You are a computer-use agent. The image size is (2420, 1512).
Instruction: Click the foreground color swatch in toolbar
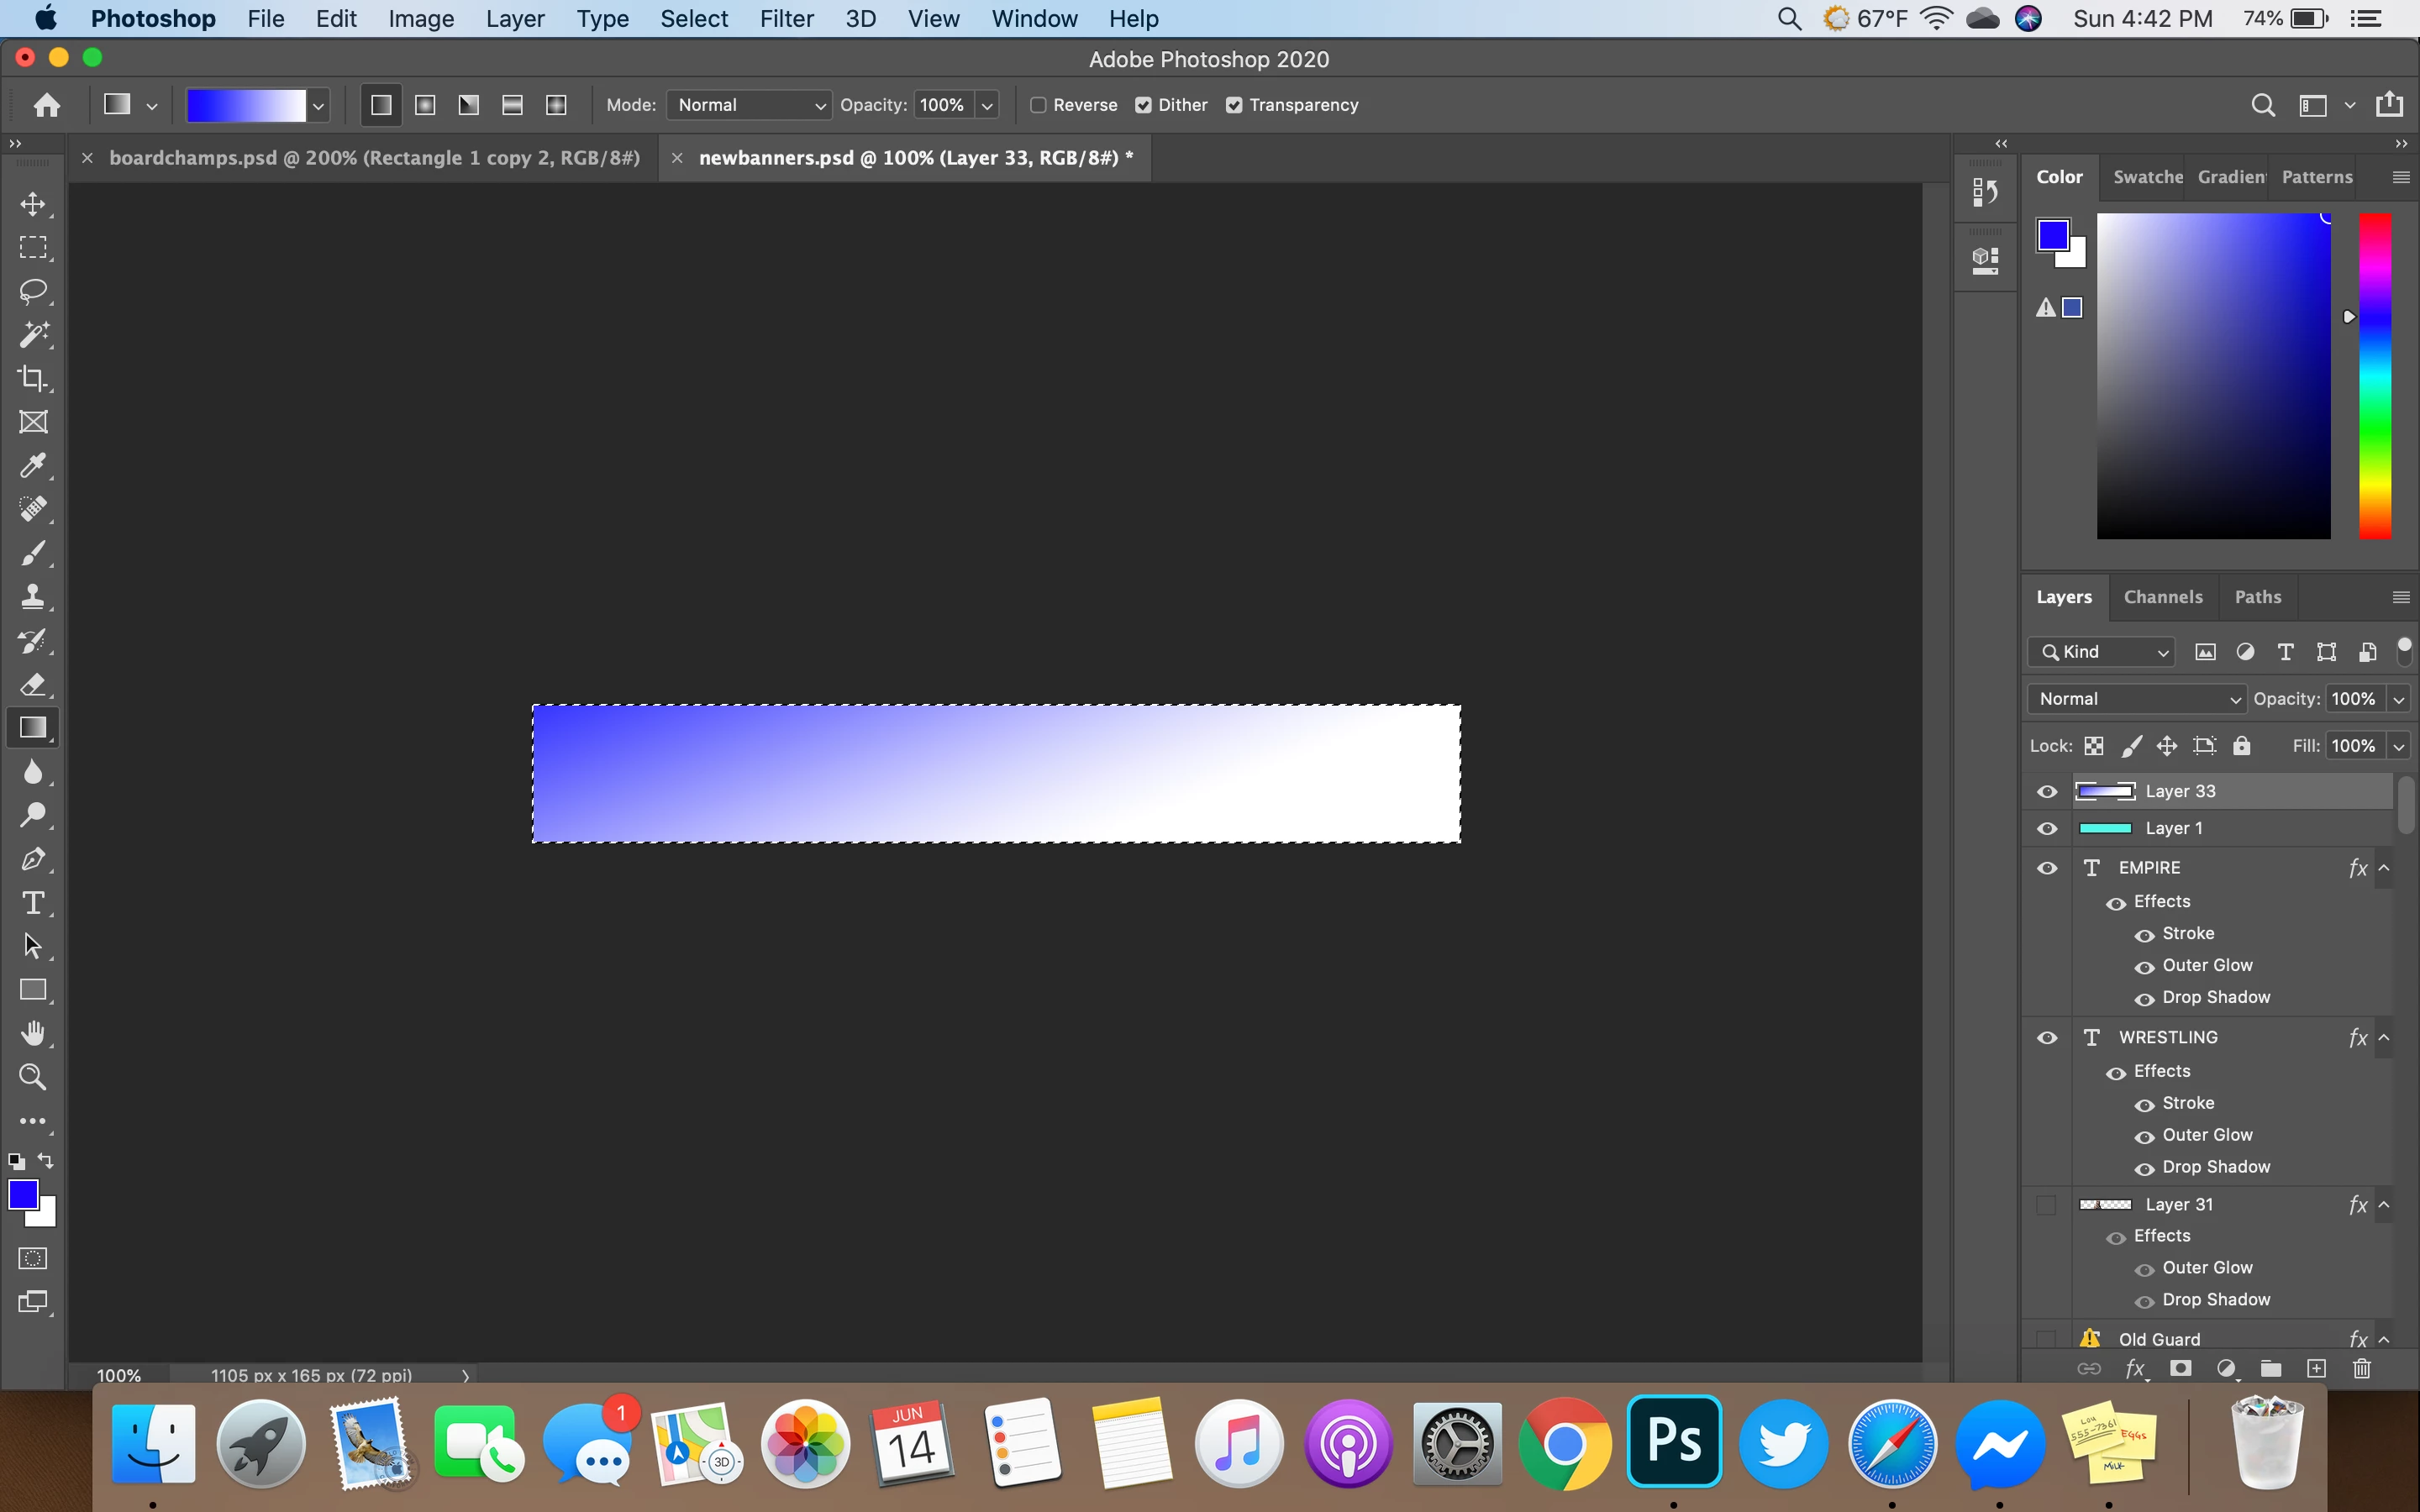pos(22,1194)
